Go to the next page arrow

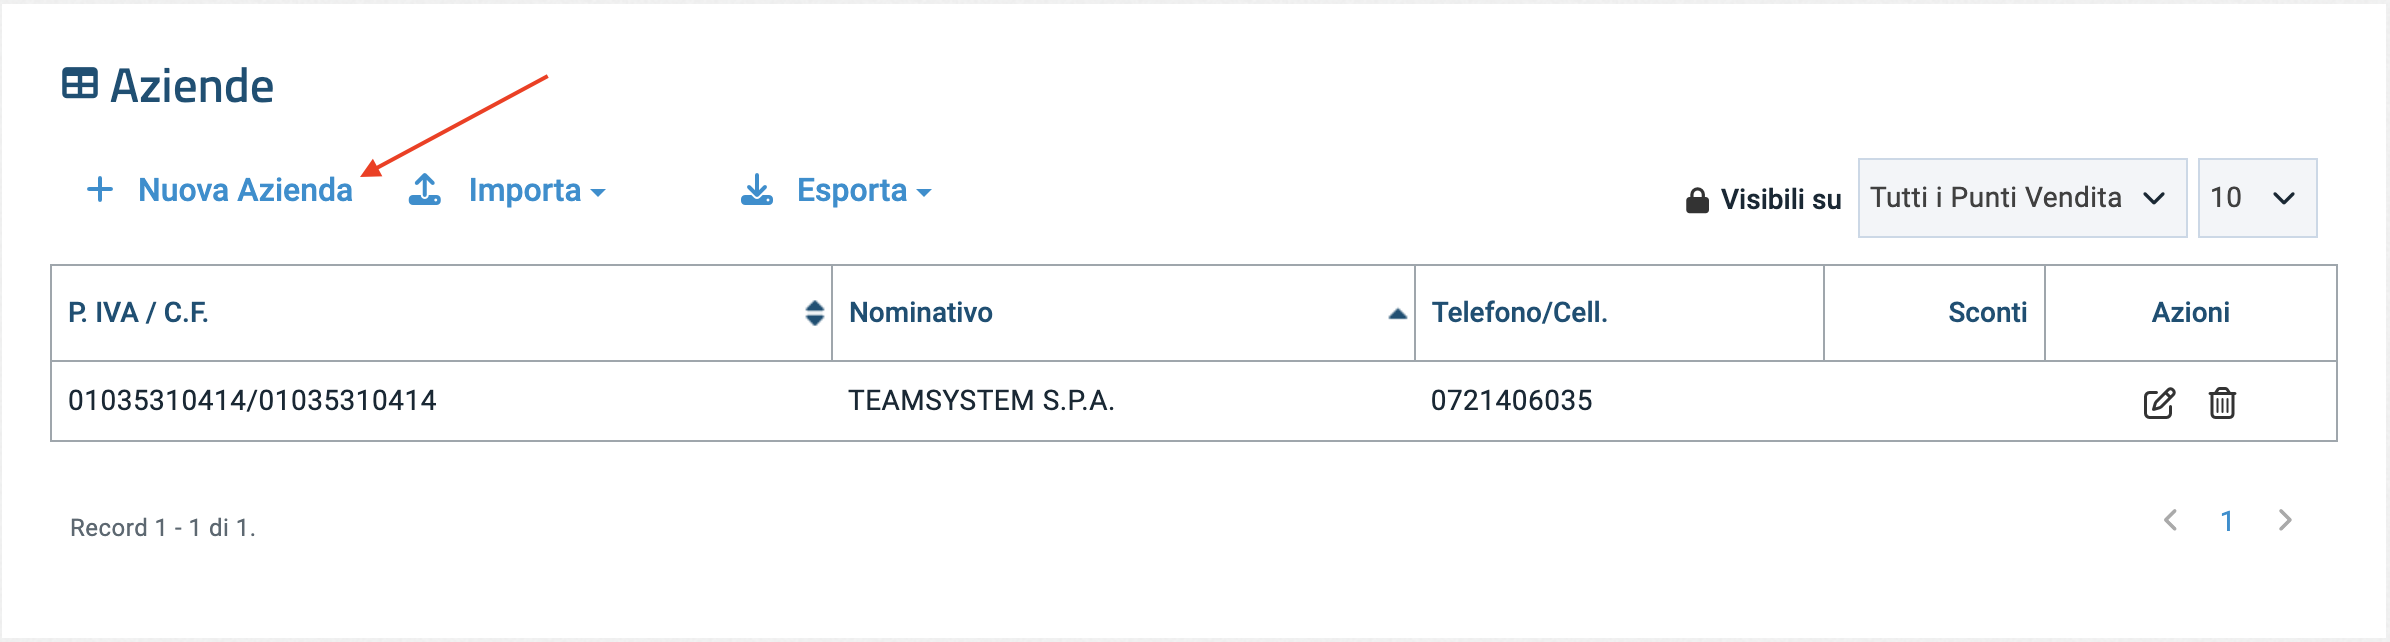coord(2285,520)
